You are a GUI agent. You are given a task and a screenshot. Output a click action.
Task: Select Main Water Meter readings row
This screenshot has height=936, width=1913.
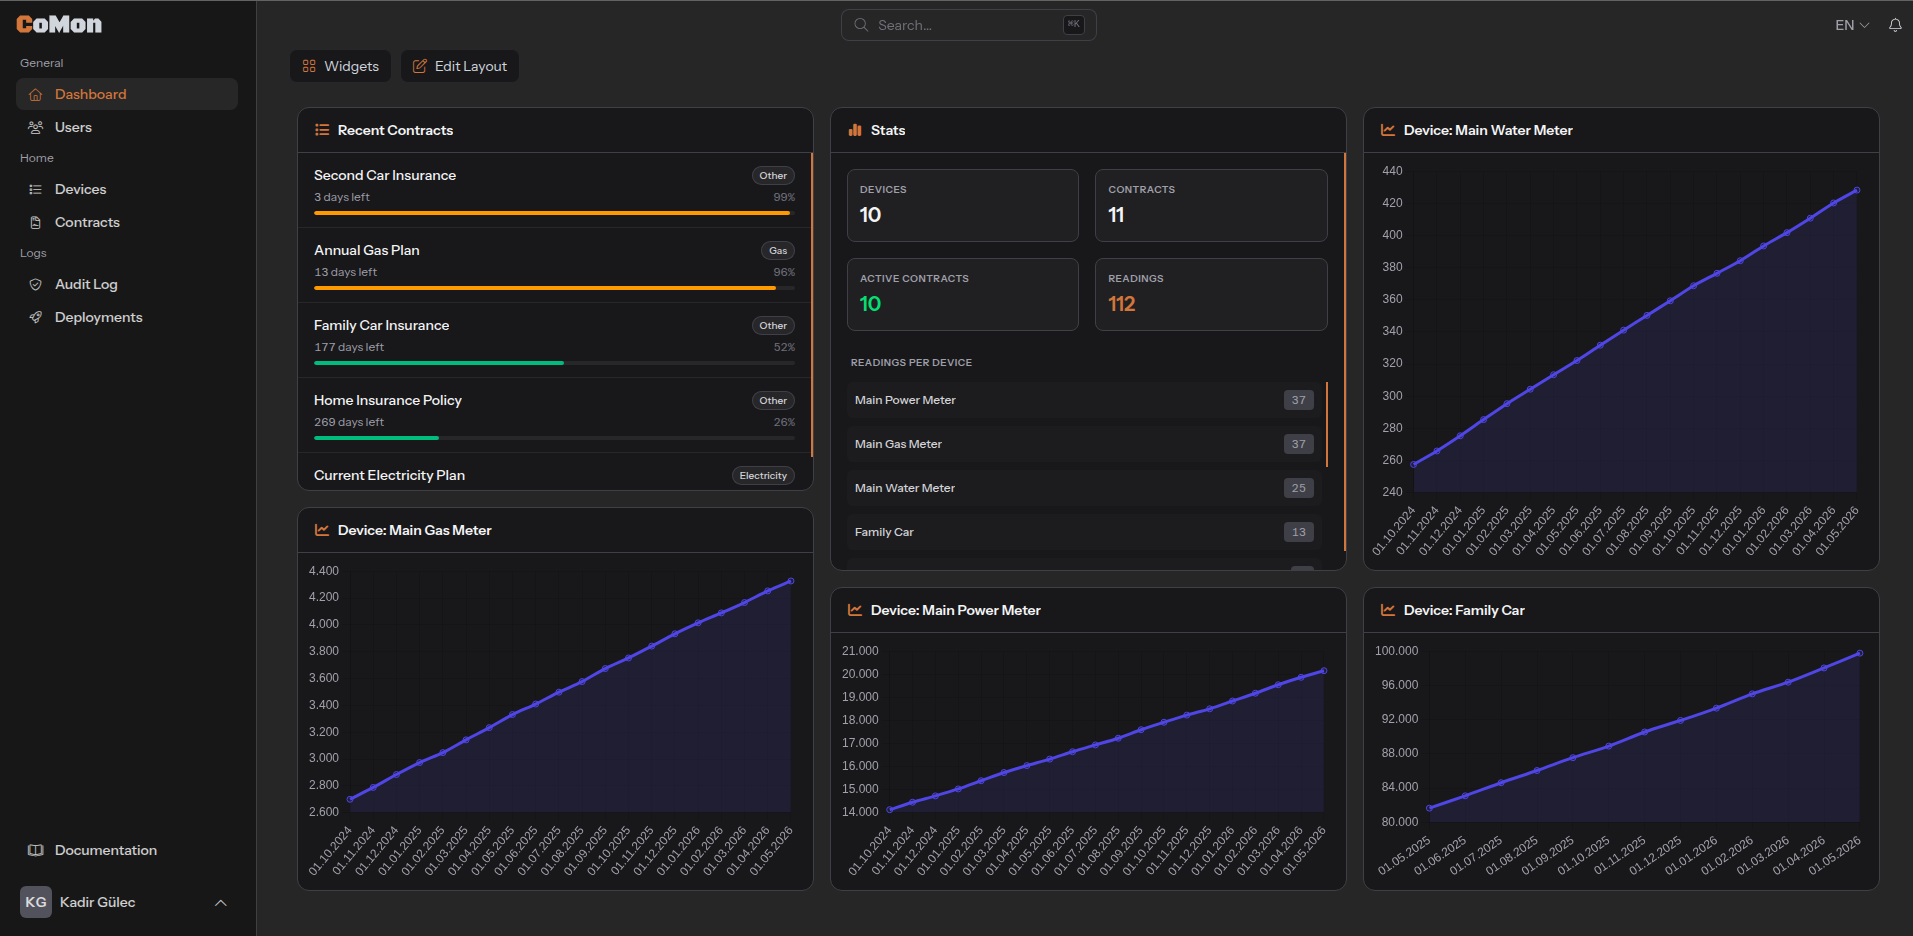1084,488
